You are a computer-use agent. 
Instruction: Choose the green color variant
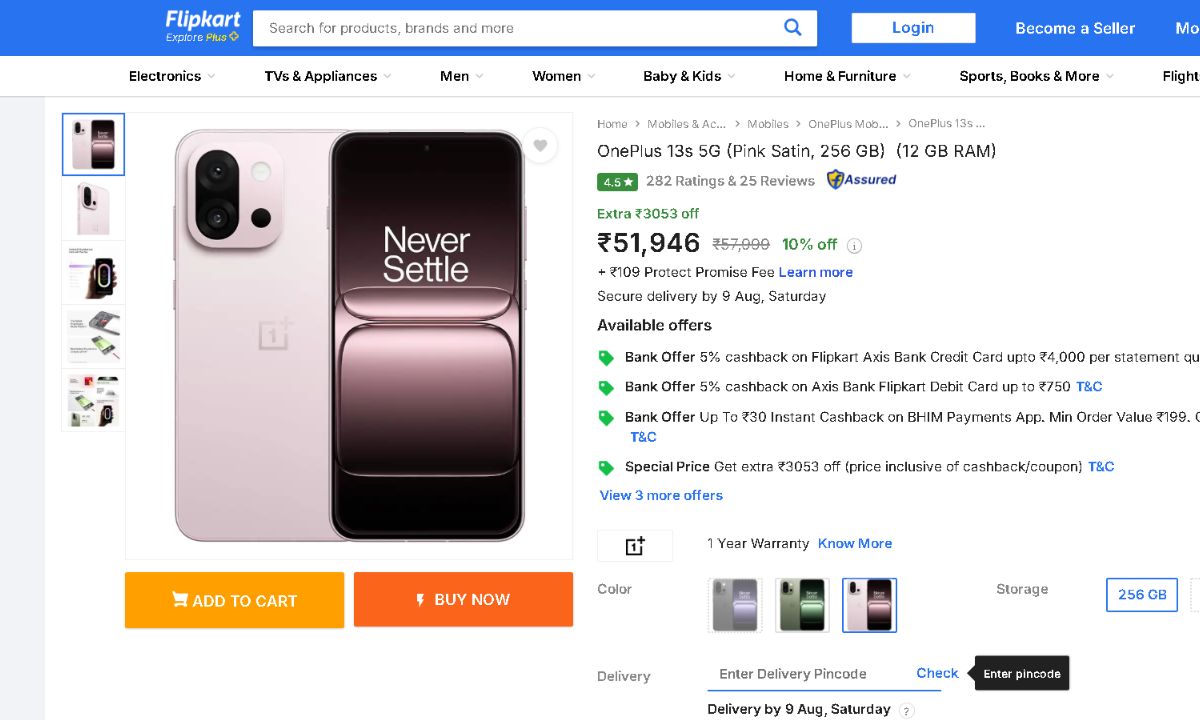click(x=802, y=605)
